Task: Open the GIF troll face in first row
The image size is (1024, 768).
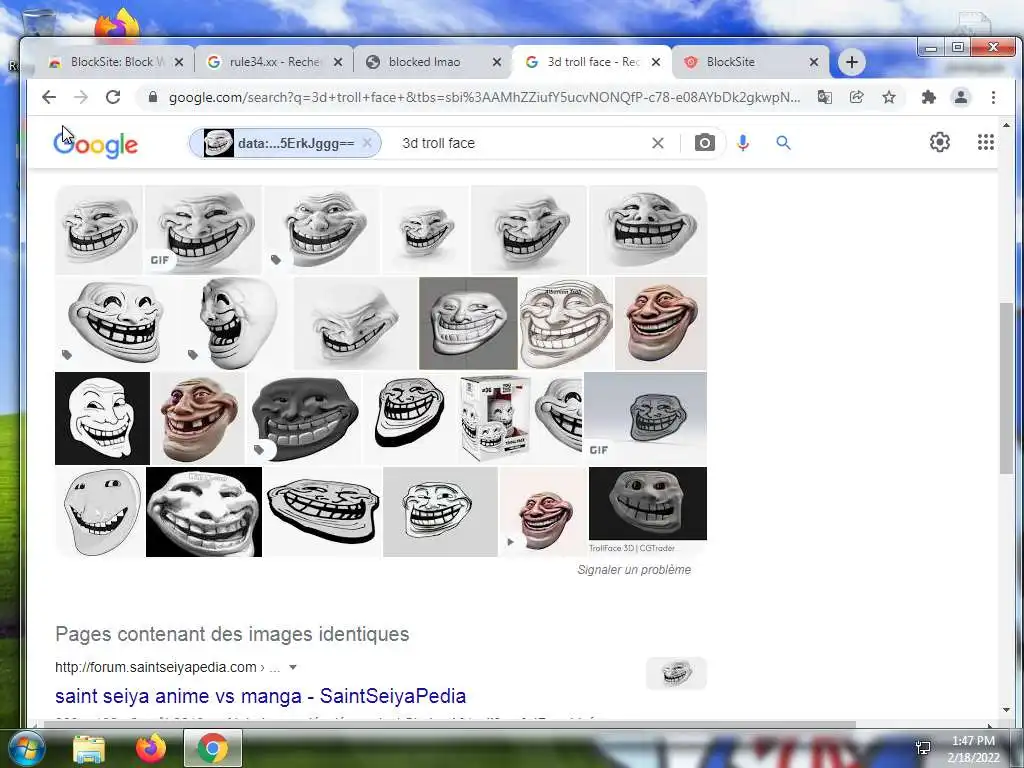Action: point(203,229)
